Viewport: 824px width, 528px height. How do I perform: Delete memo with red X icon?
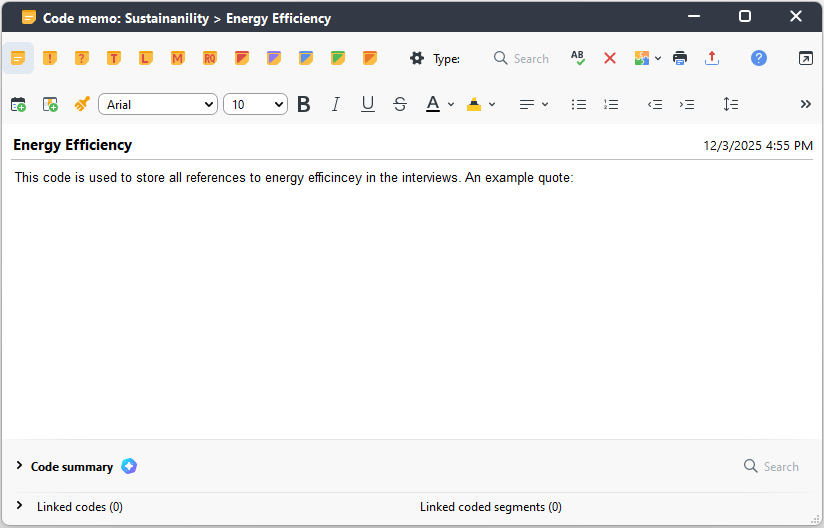[610, 58]
